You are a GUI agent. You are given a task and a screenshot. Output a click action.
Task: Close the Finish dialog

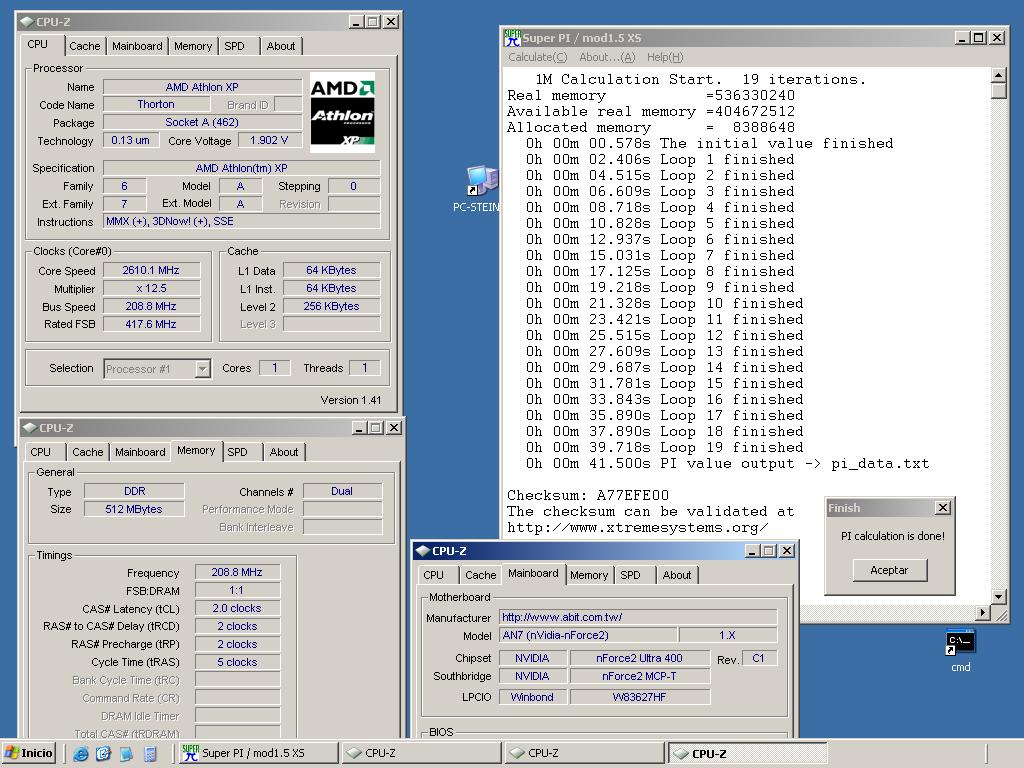click(943, 507)
